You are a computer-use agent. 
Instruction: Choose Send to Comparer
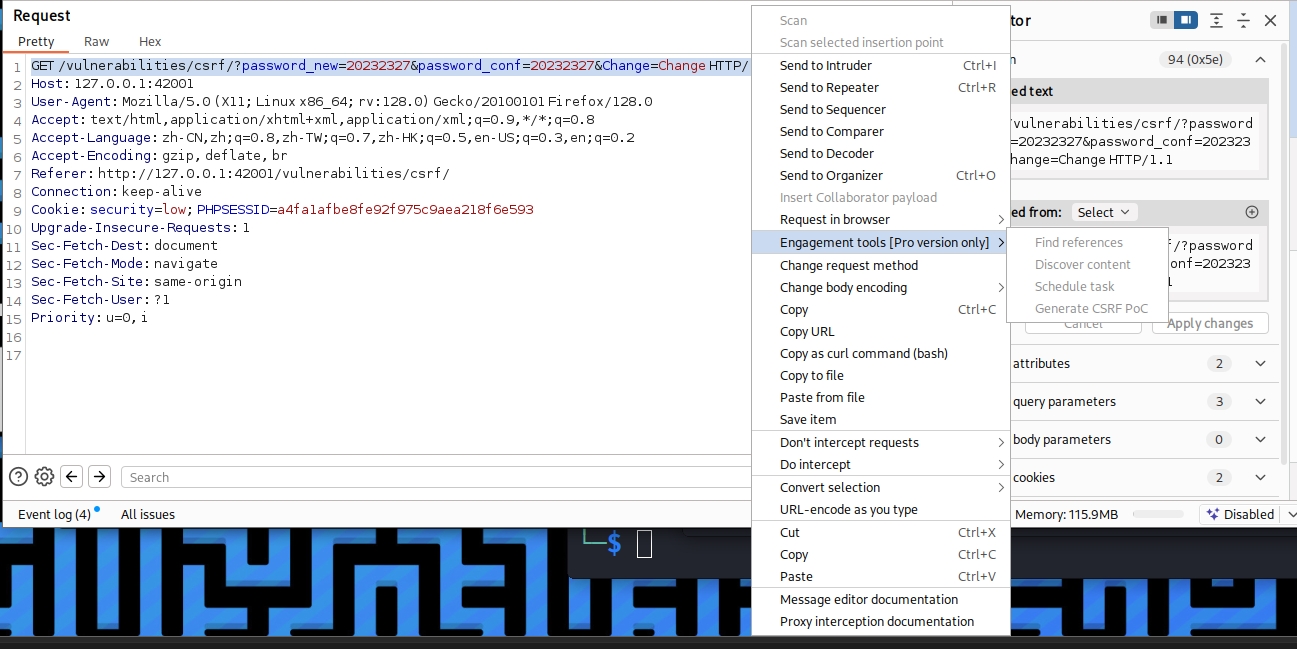(880, 132)
